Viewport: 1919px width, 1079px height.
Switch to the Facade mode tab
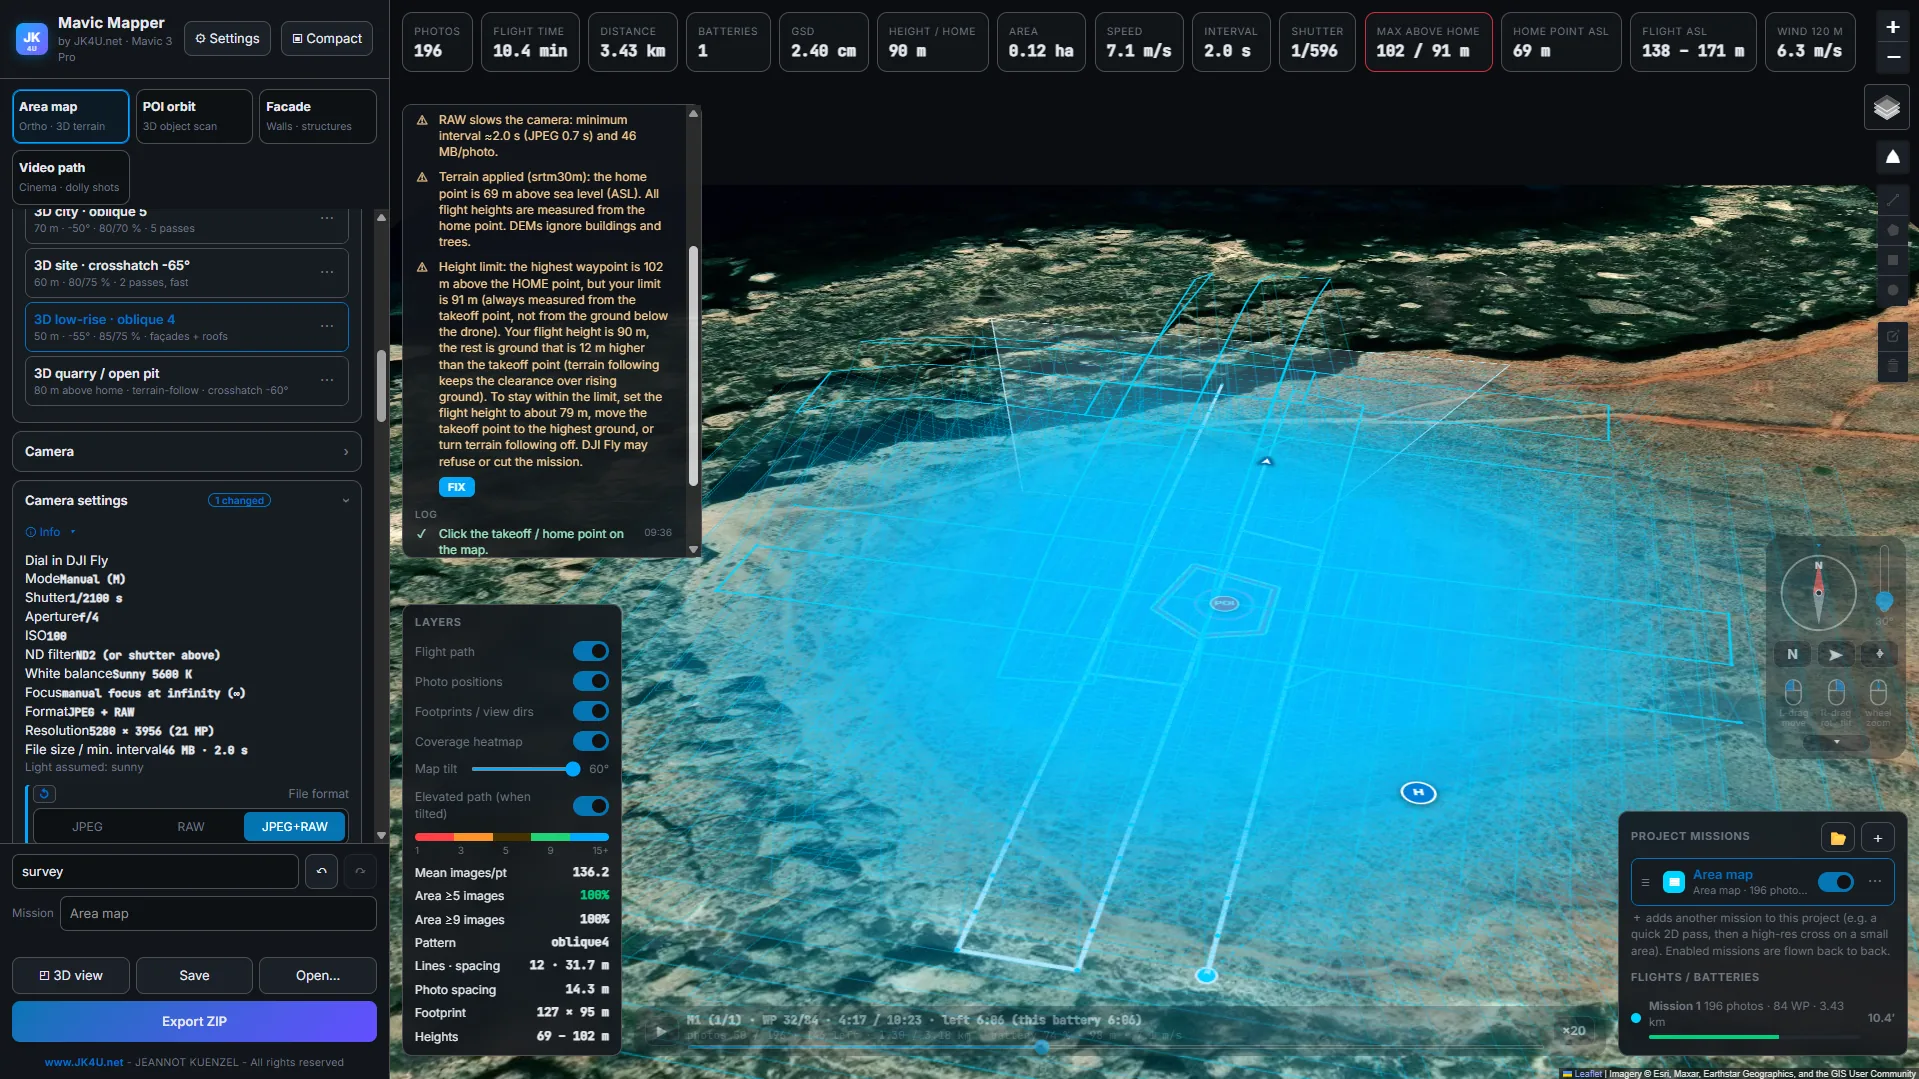point(318,116)
